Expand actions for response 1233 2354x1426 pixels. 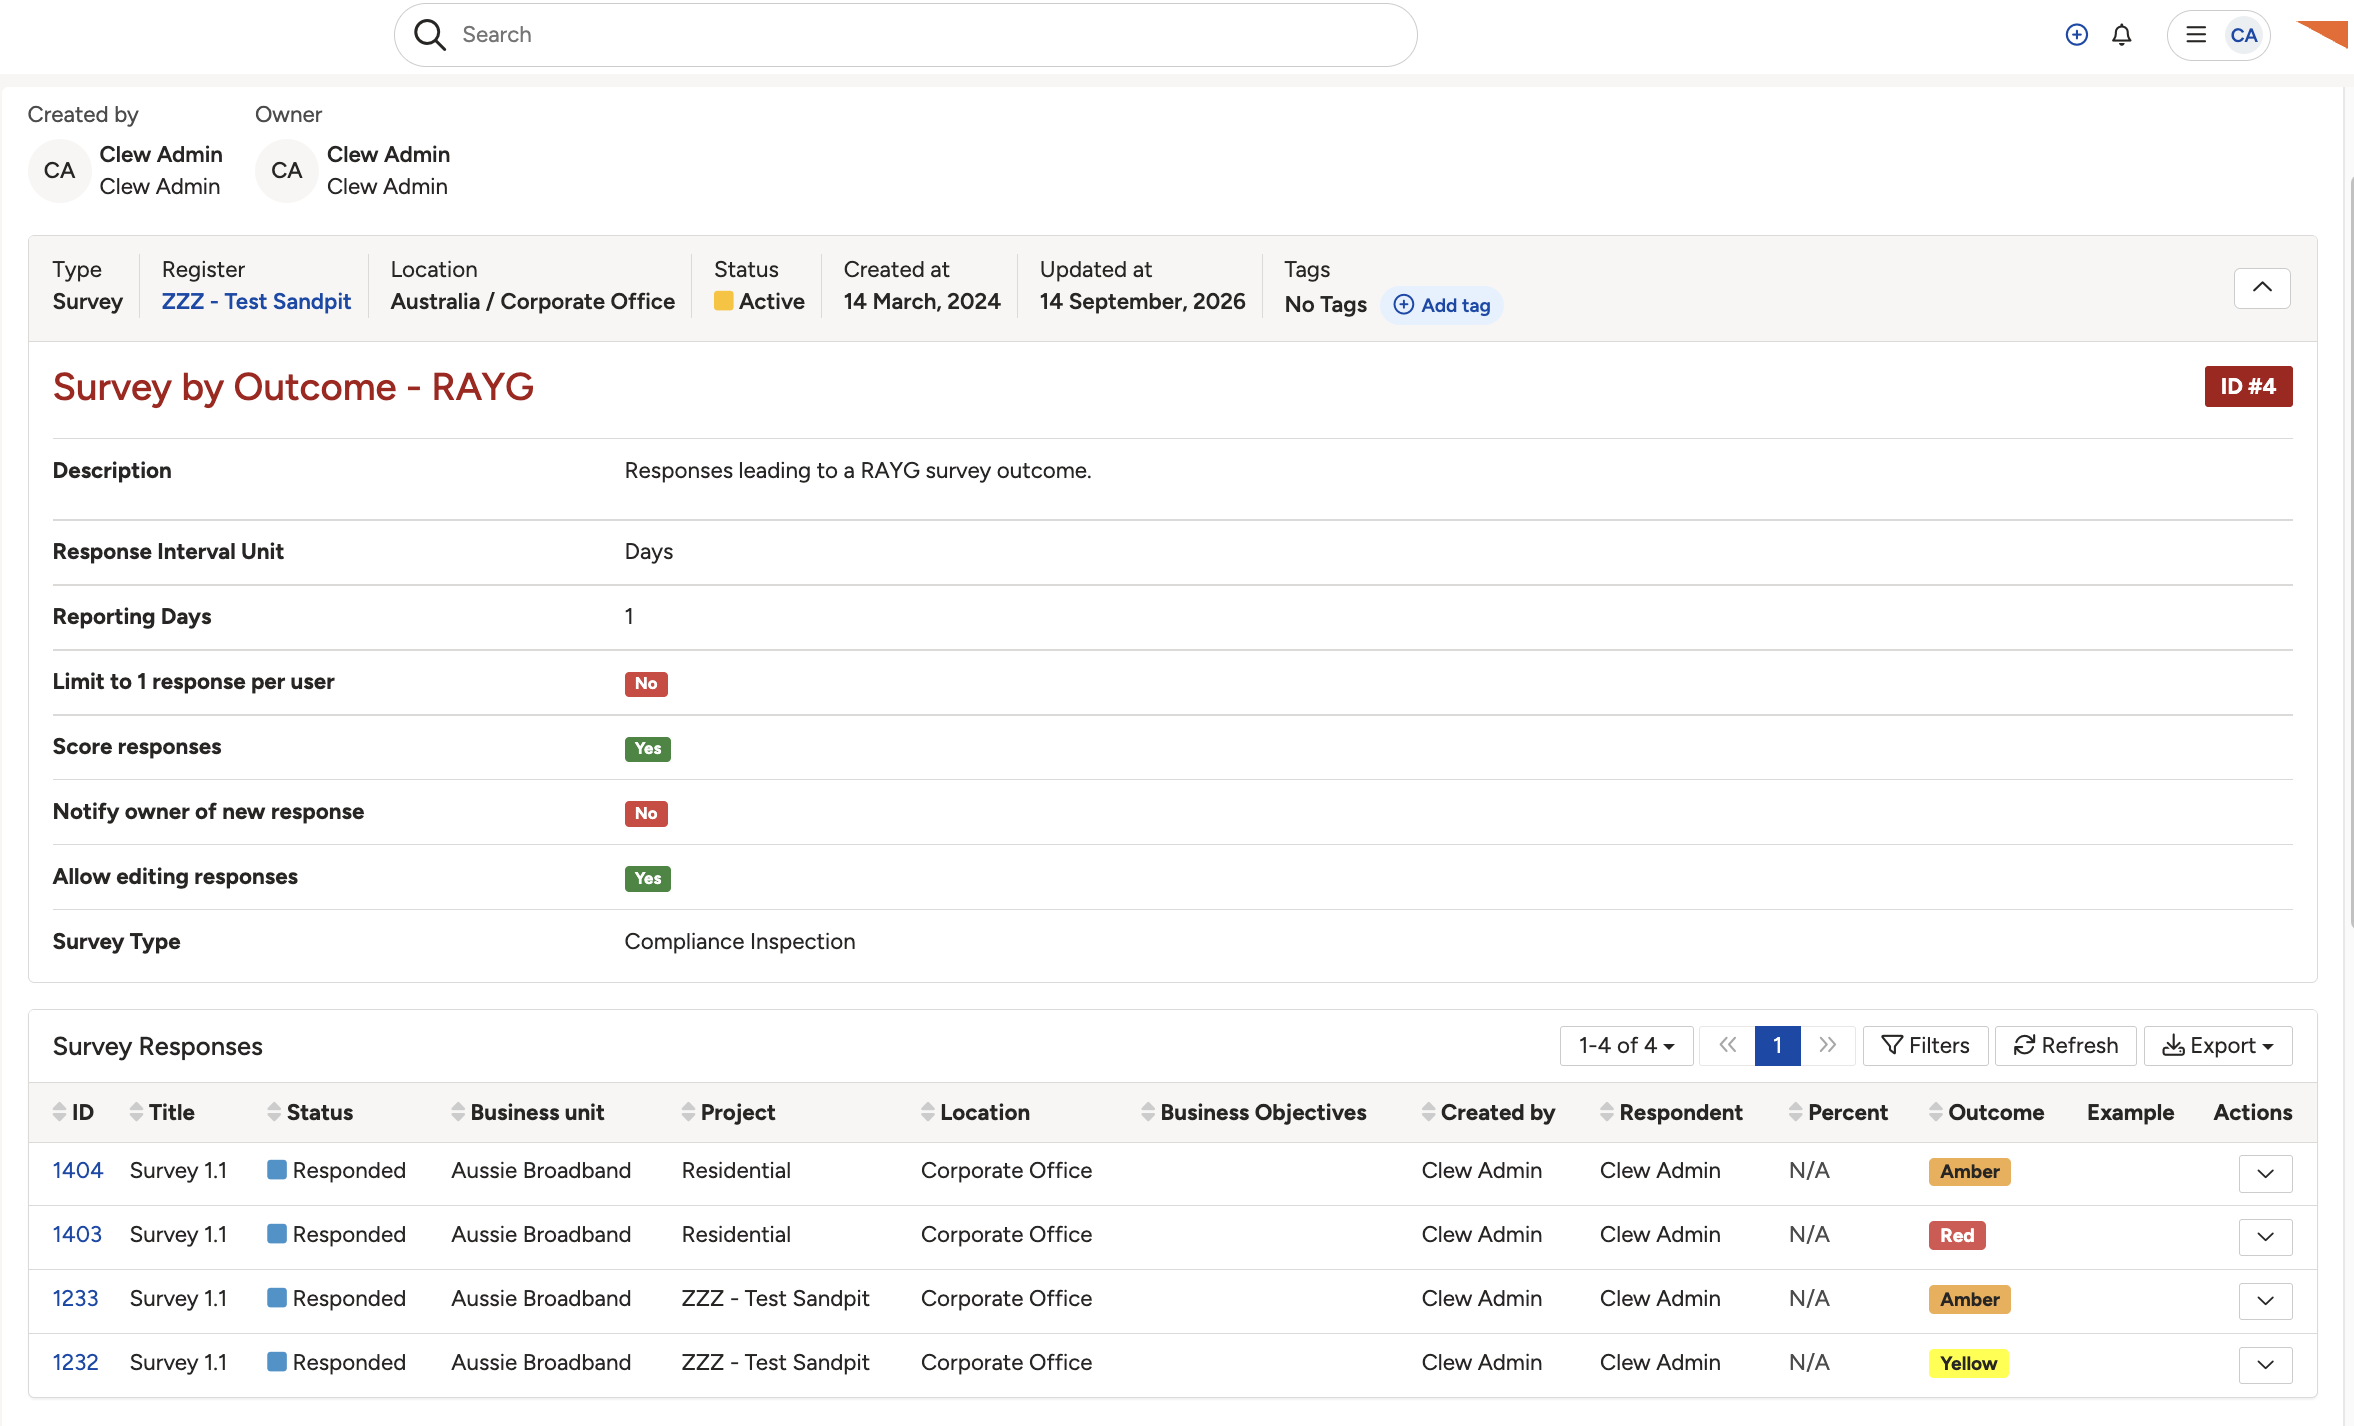tap(2265, 1301)
